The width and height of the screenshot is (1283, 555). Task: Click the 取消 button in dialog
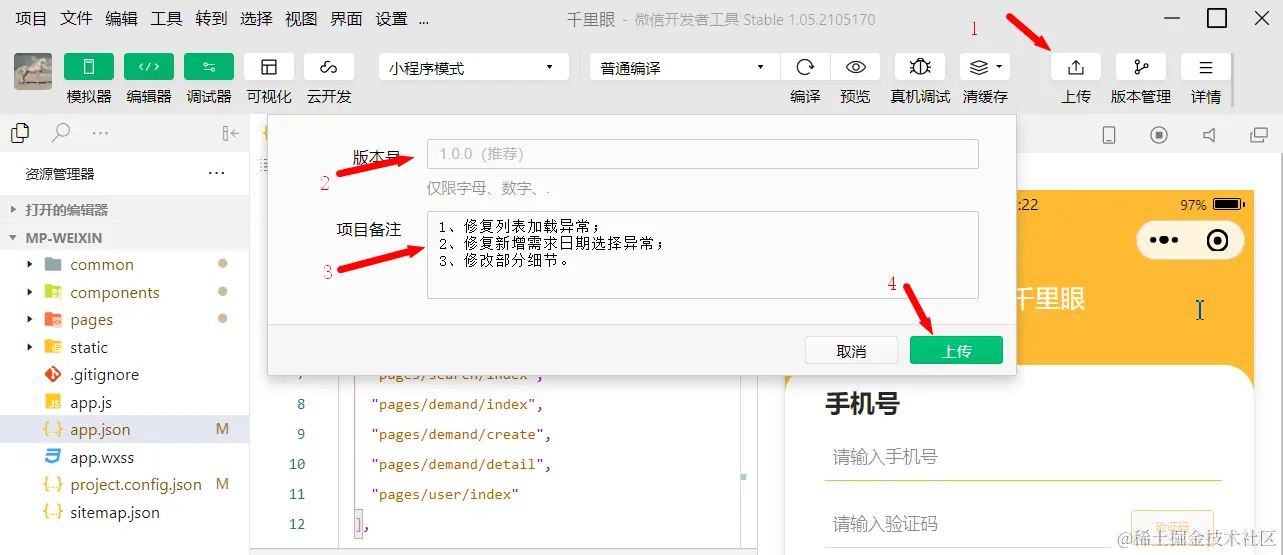851,350
